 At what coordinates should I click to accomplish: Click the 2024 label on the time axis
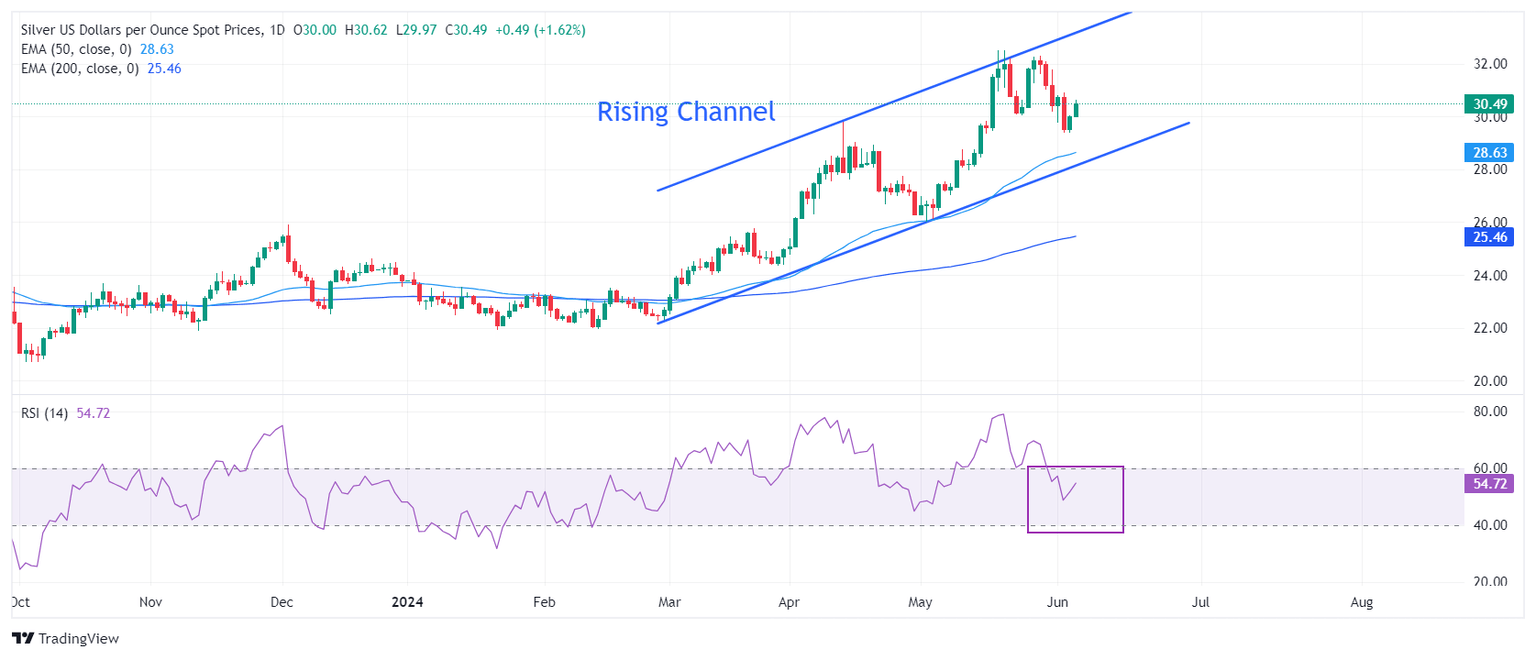tap(407, 603)
